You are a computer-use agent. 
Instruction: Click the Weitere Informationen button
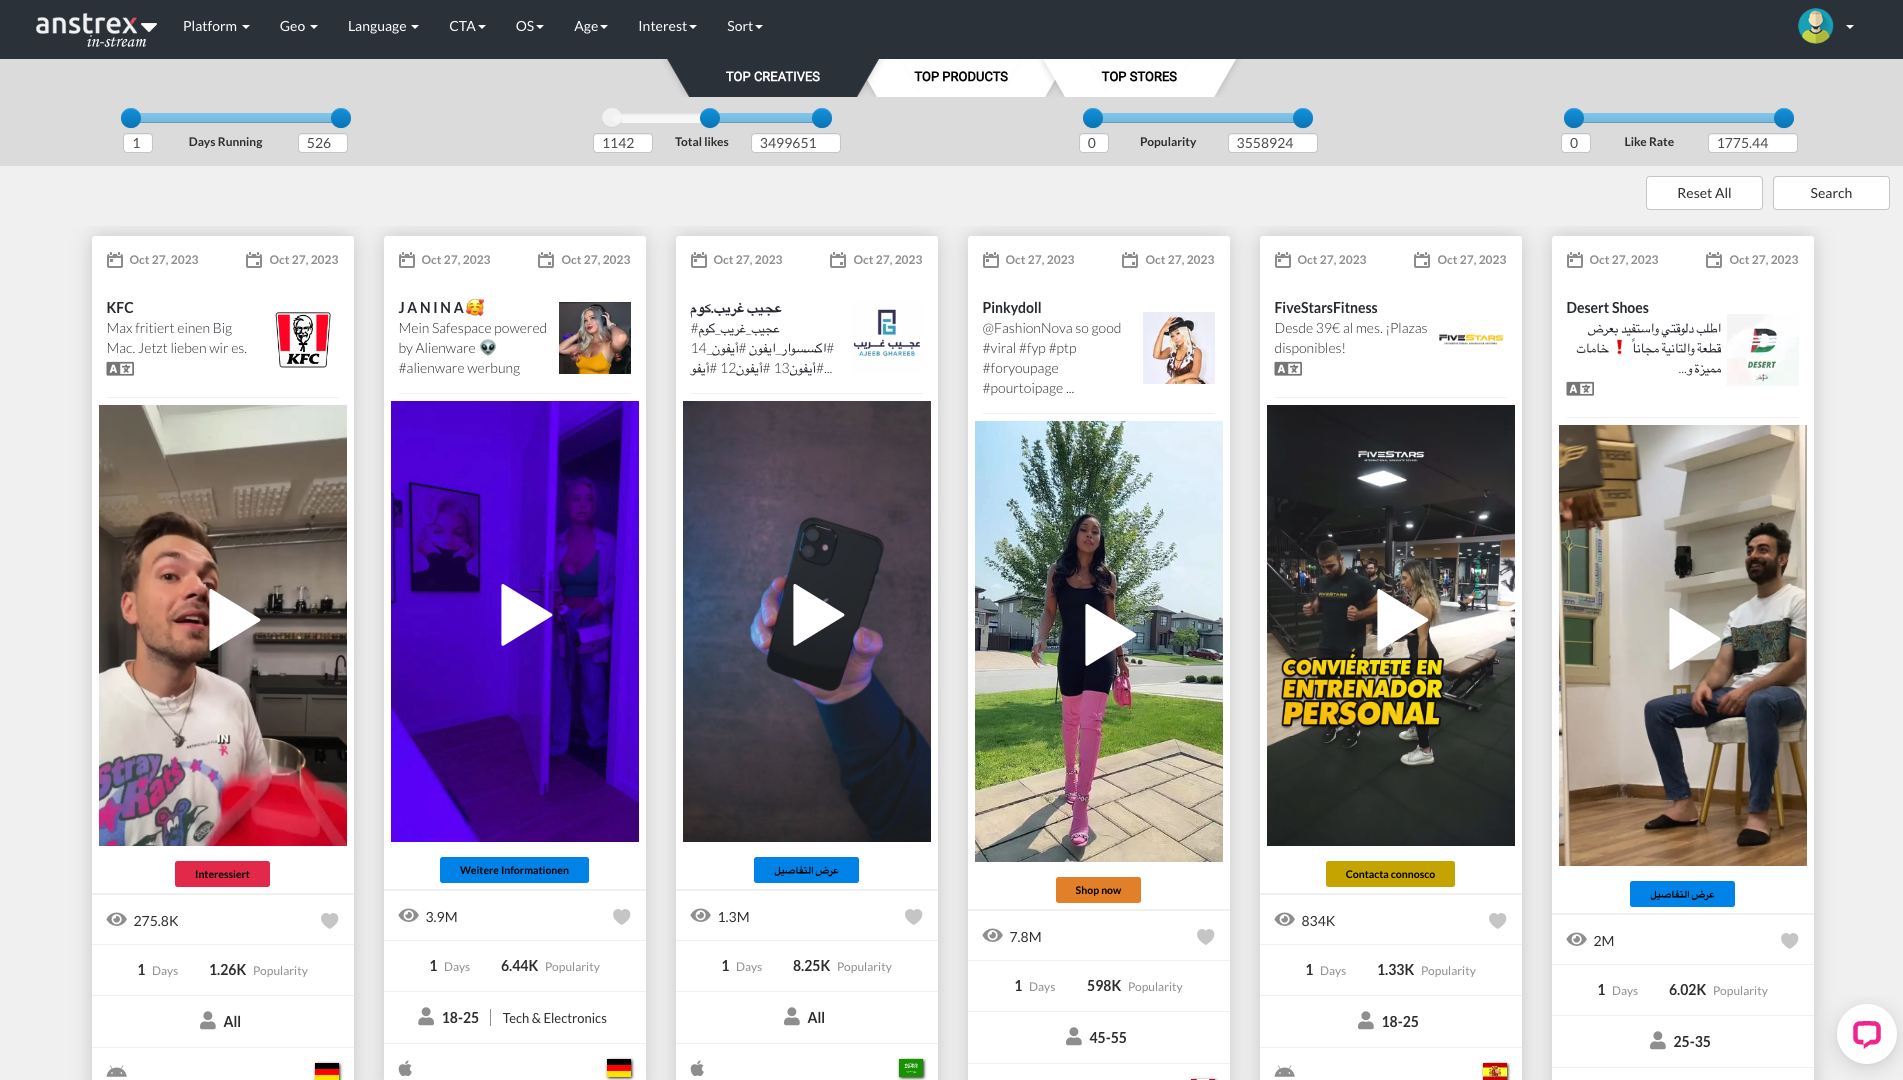514,870
